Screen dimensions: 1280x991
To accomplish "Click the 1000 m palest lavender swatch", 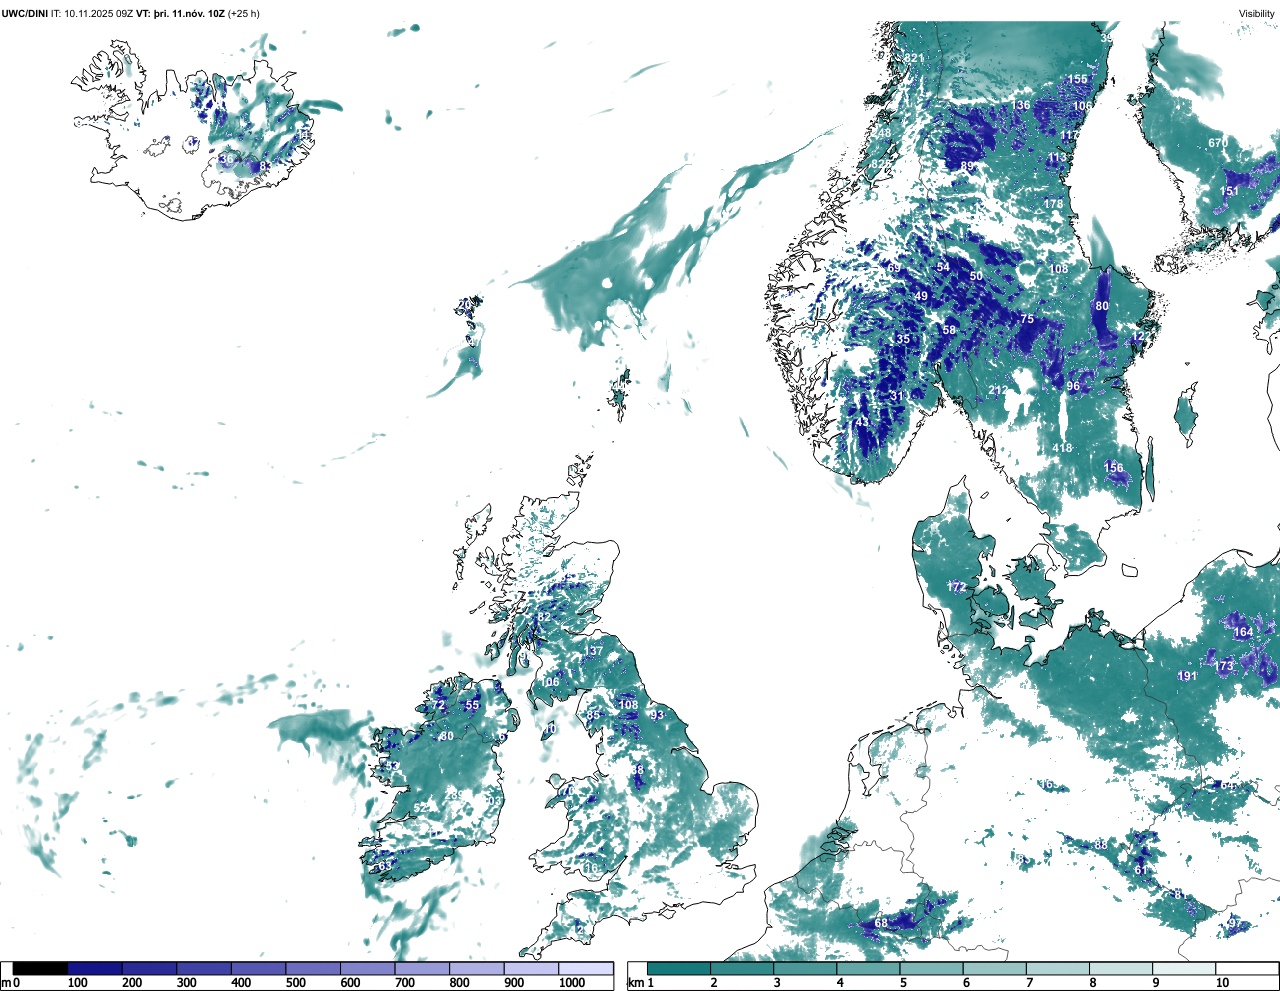I will point(586,968).
